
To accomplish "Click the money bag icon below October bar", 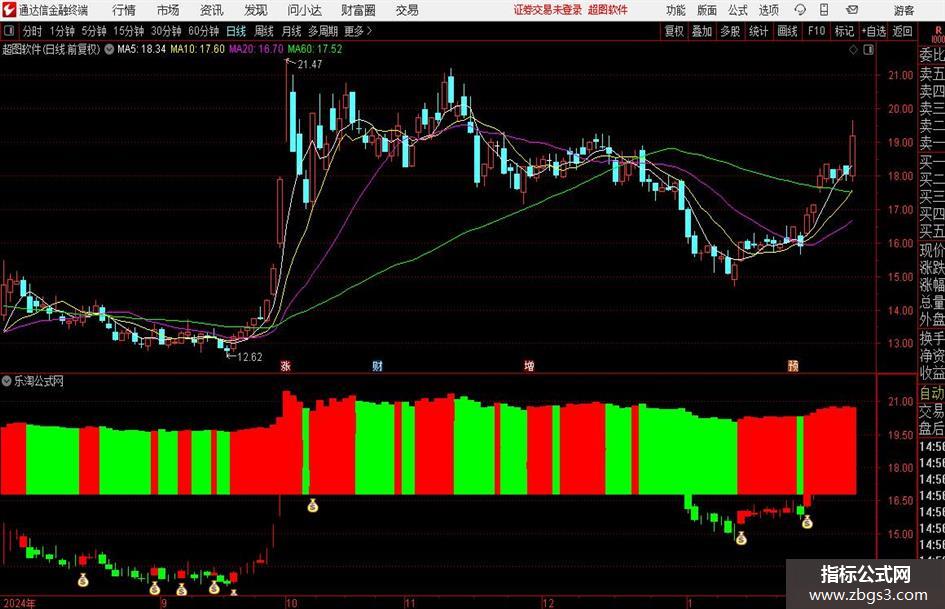I will pos(312,506).
